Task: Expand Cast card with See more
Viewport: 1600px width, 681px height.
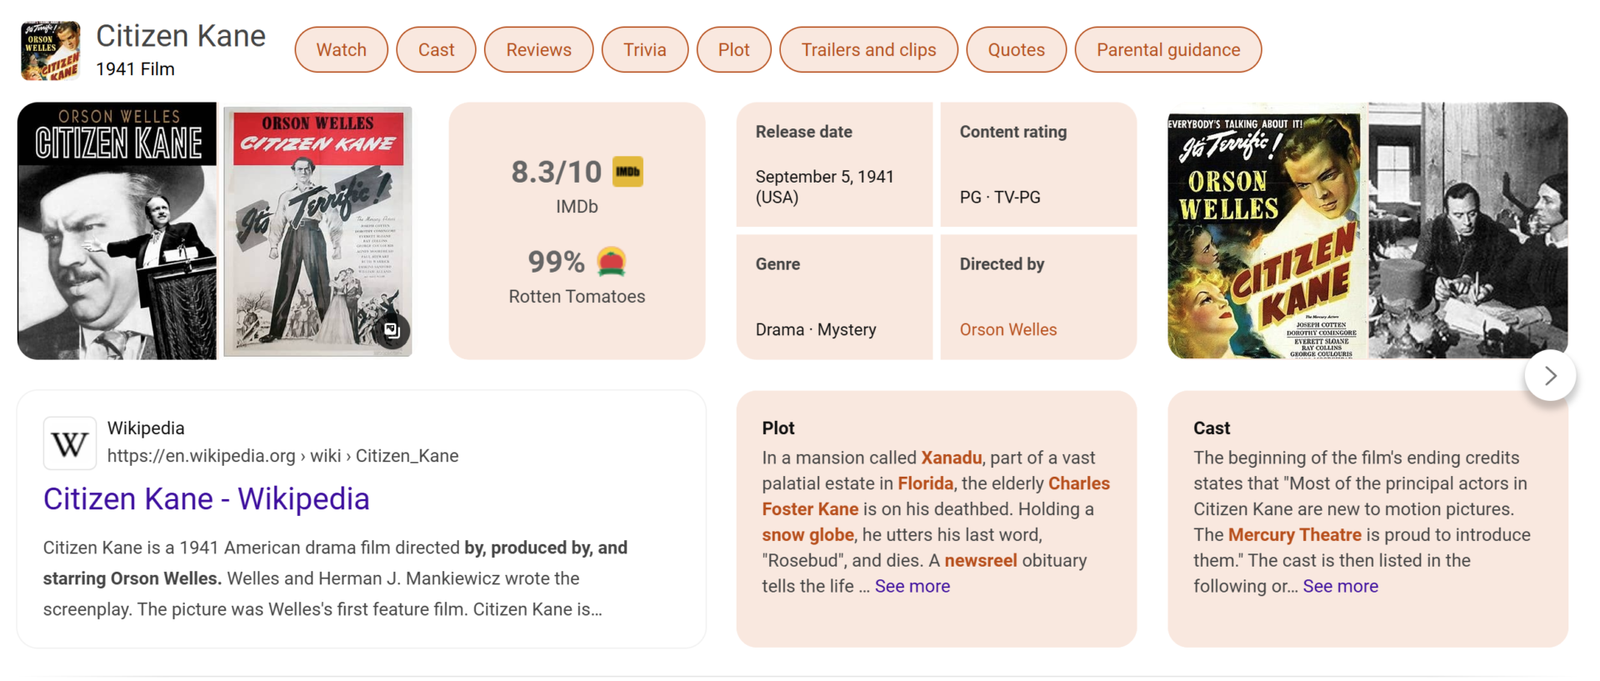Action: (1340, 586)
